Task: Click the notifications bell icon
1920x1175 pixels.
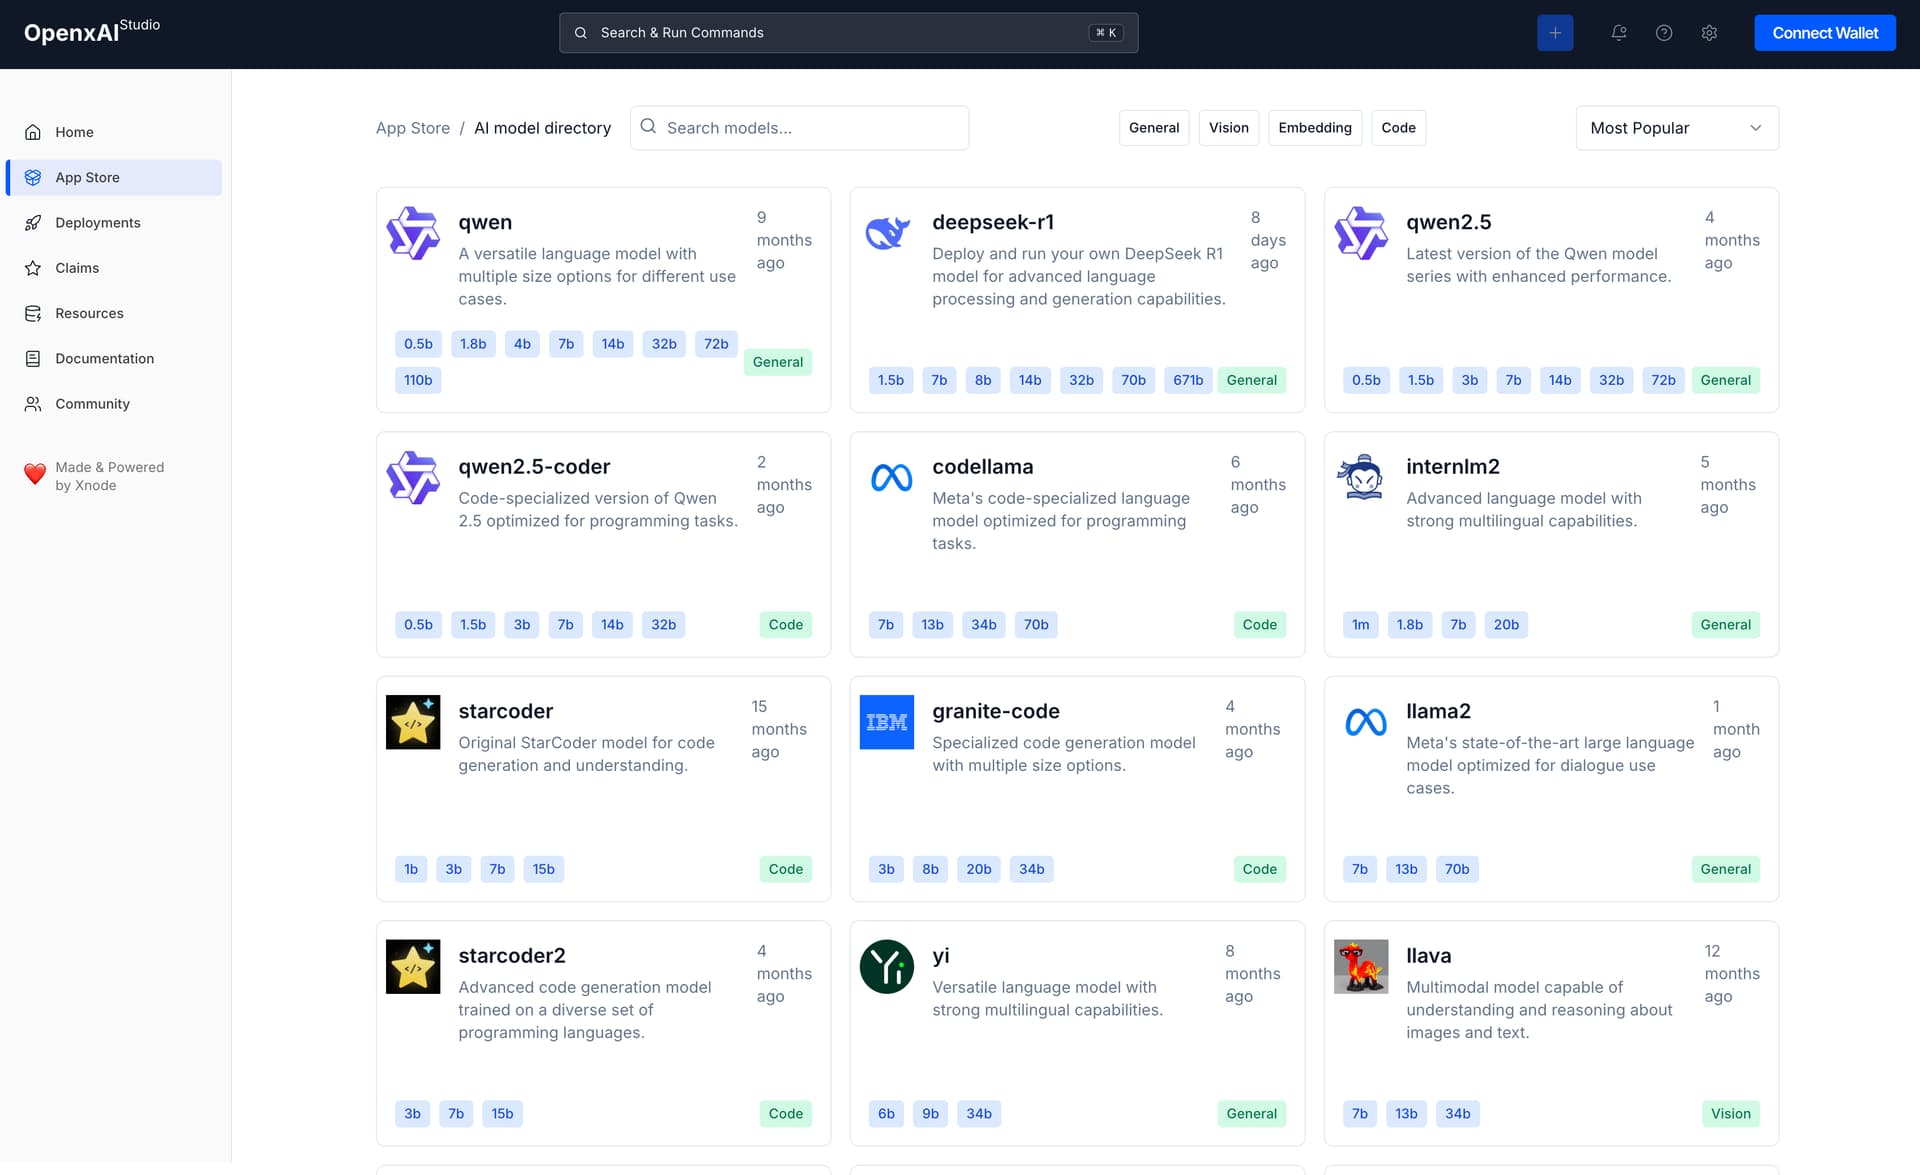Action: [x=1618, y=33]
